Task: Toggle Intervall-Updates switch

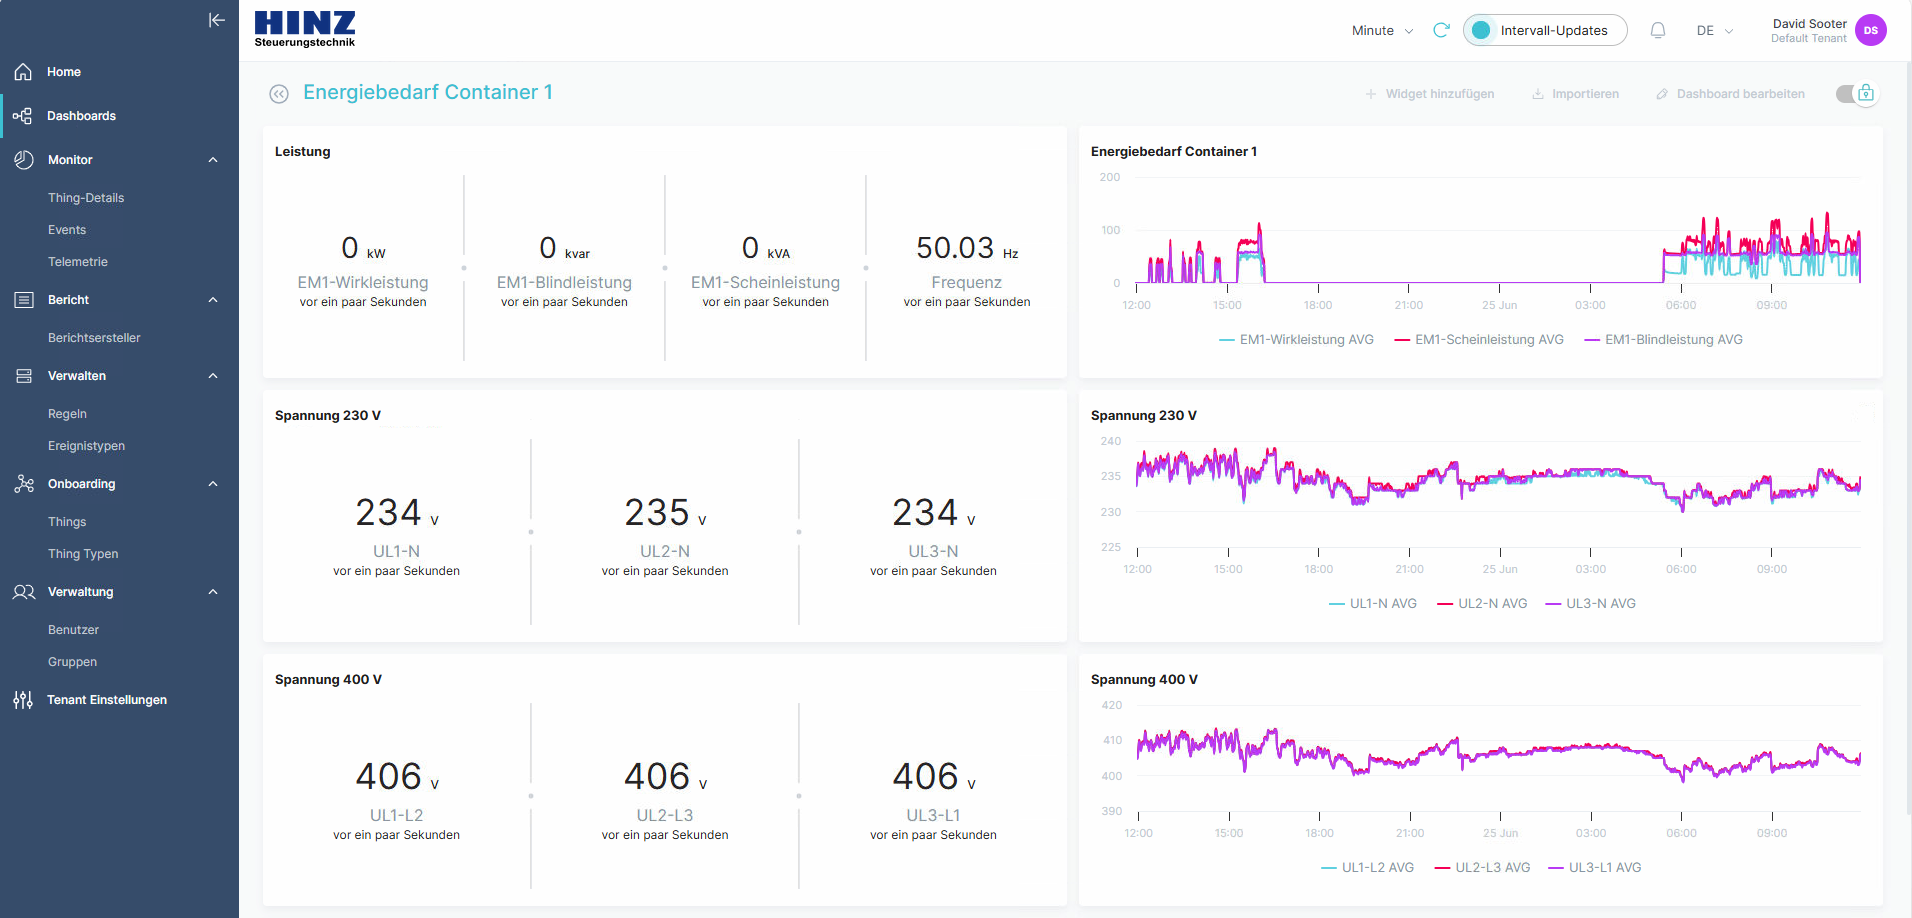Action: 1482,31
